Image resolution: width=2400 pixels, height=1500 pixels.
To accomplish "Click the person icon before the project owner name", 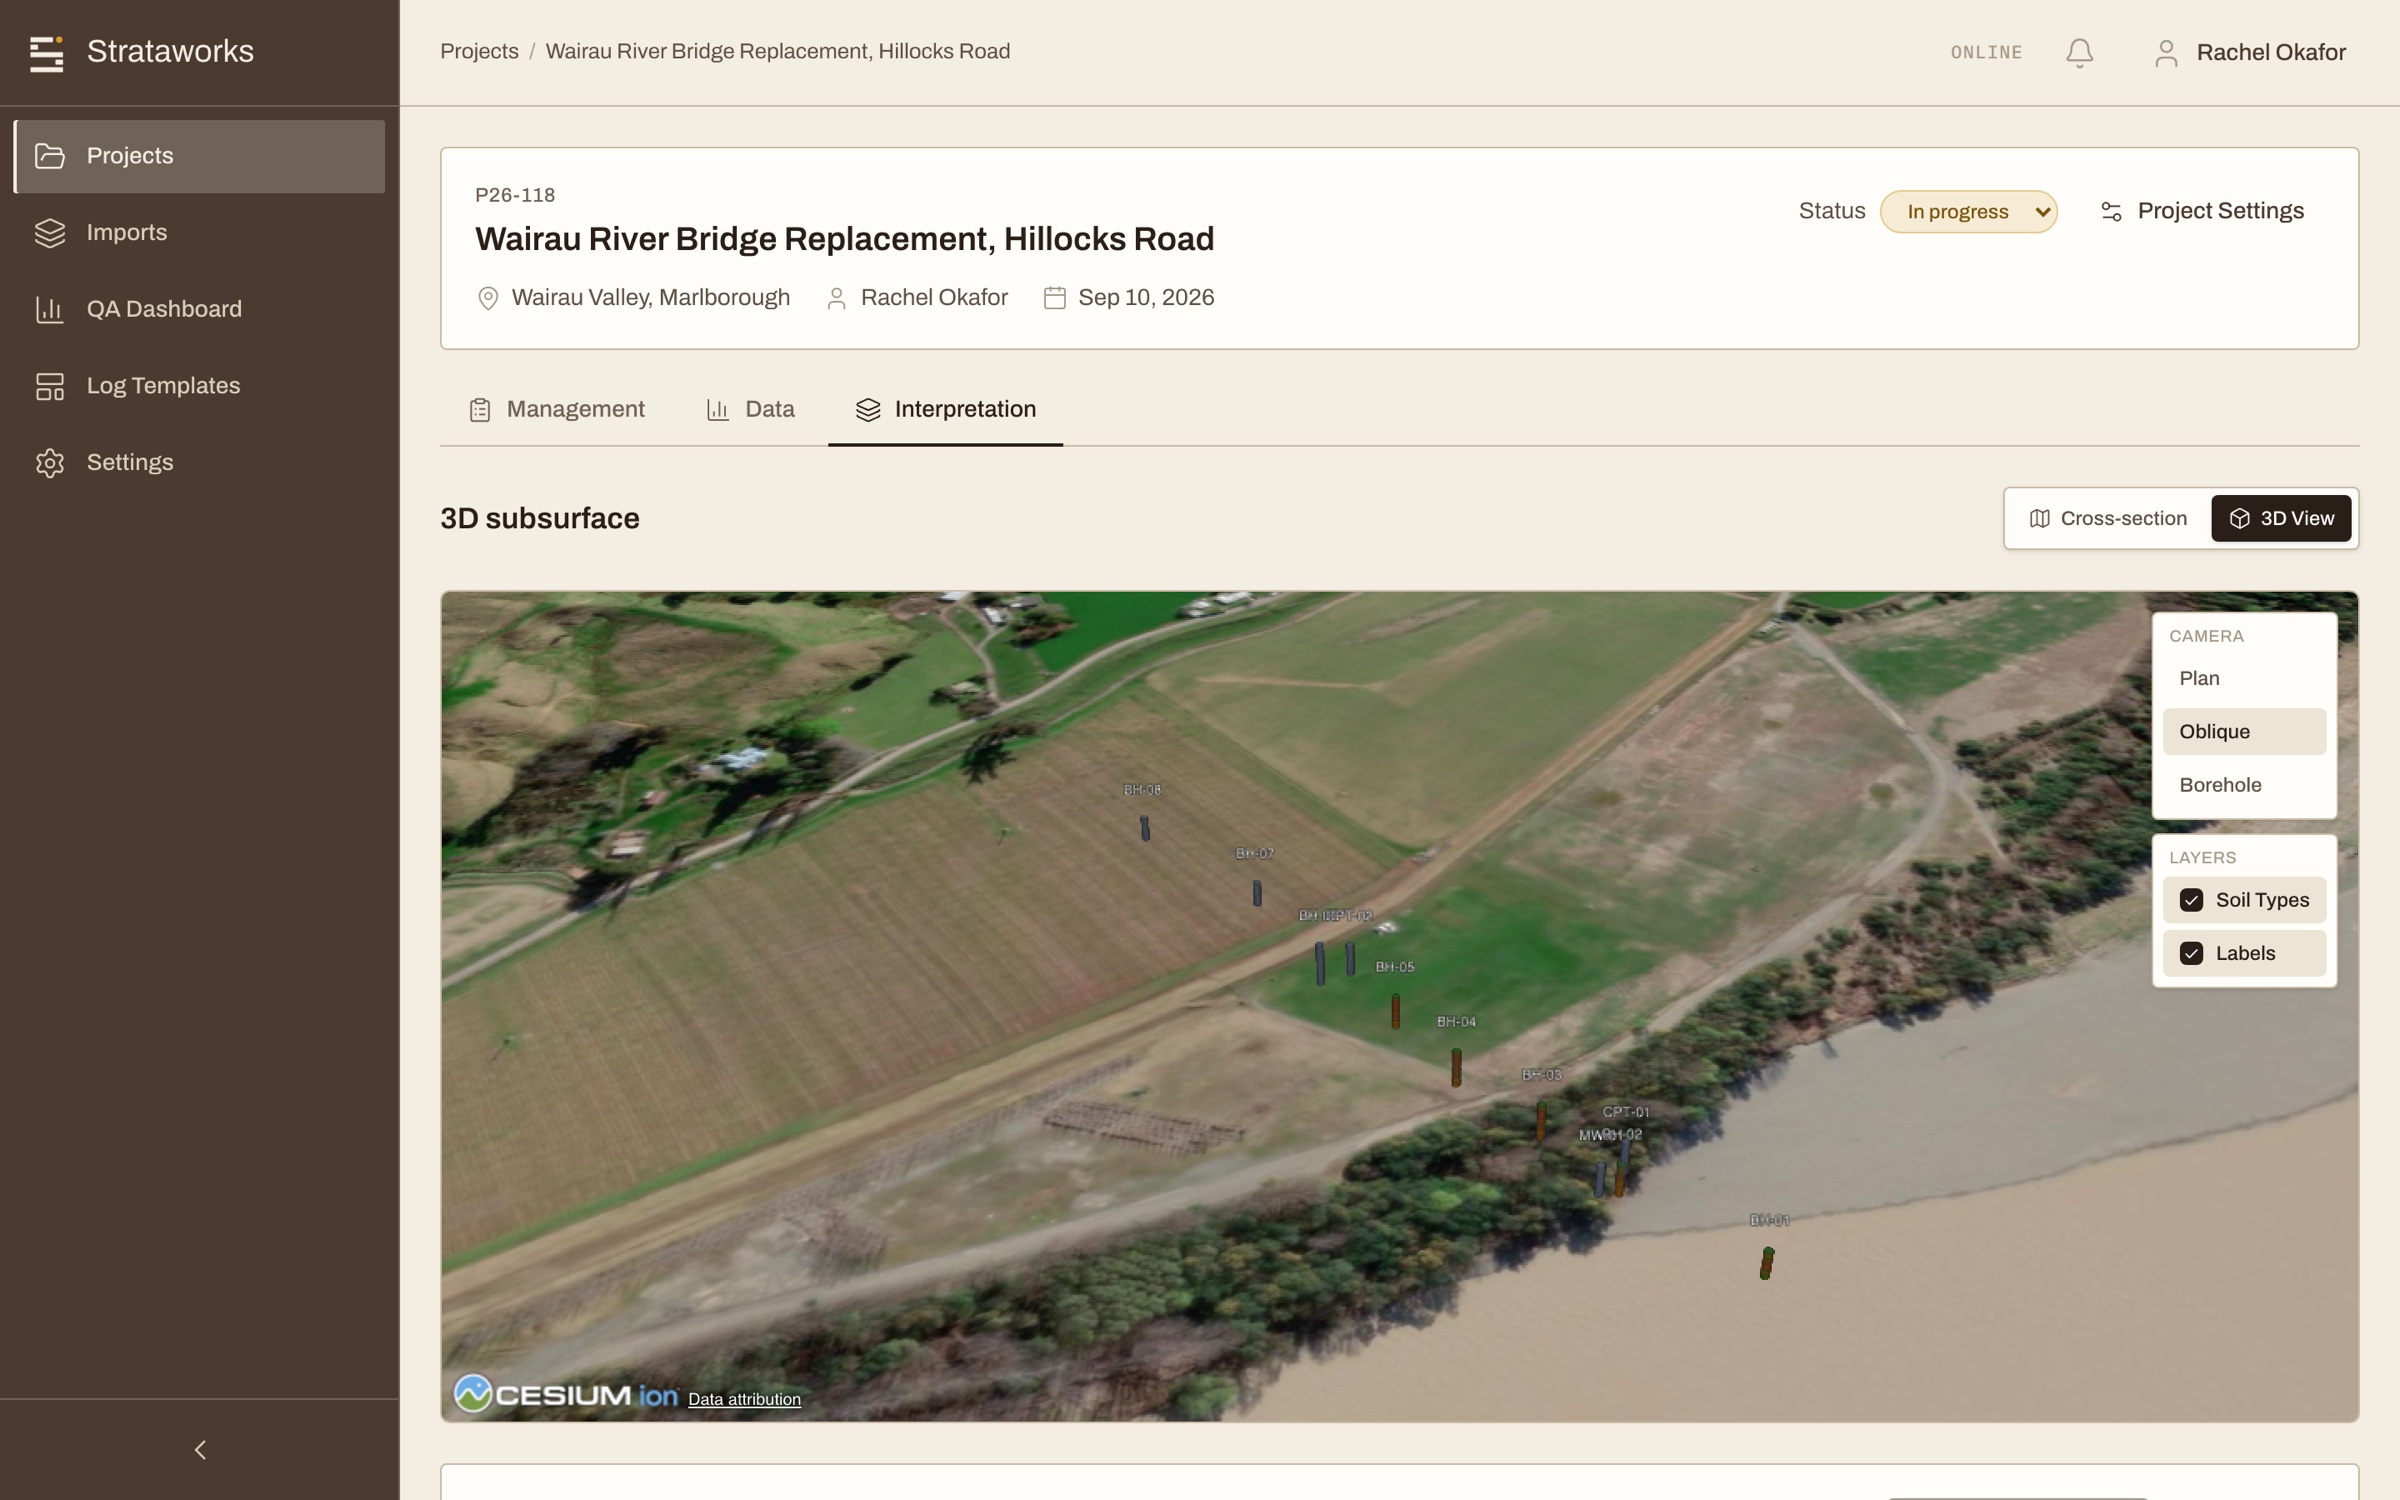I will click(x=836, y=298).
